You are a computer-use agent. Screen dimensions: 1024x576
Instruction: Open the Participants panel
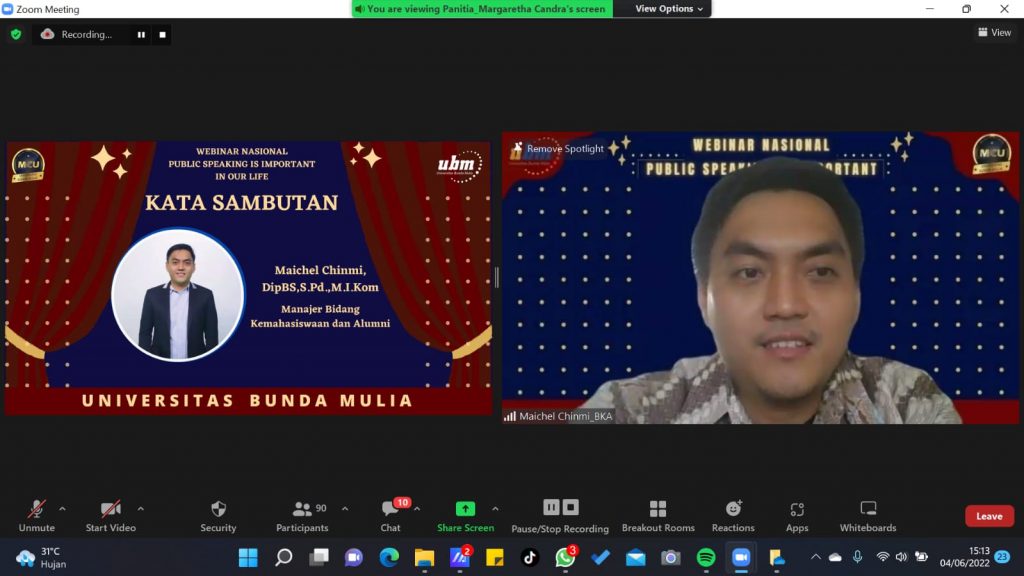pos(302,516)
